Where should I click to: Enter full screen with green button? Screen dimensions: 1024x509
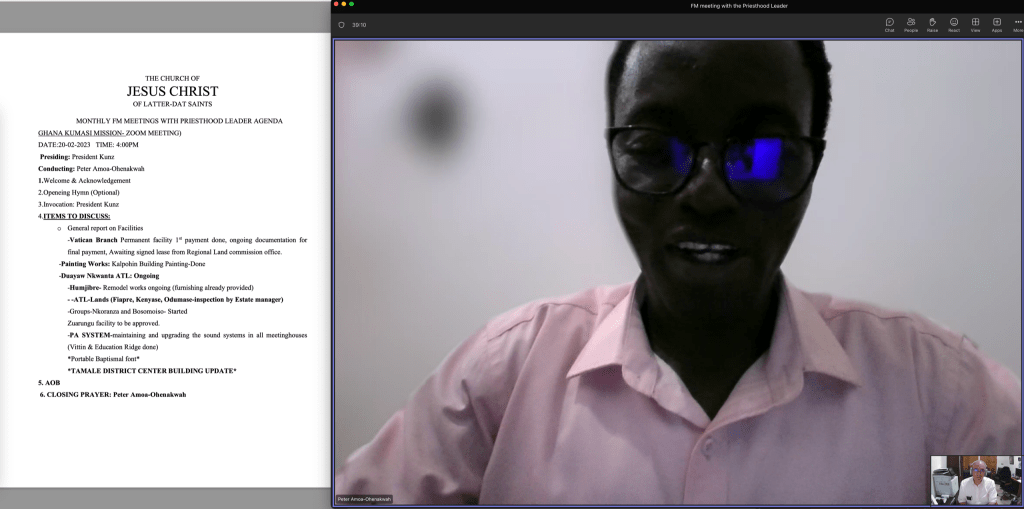tap(352, 5)
